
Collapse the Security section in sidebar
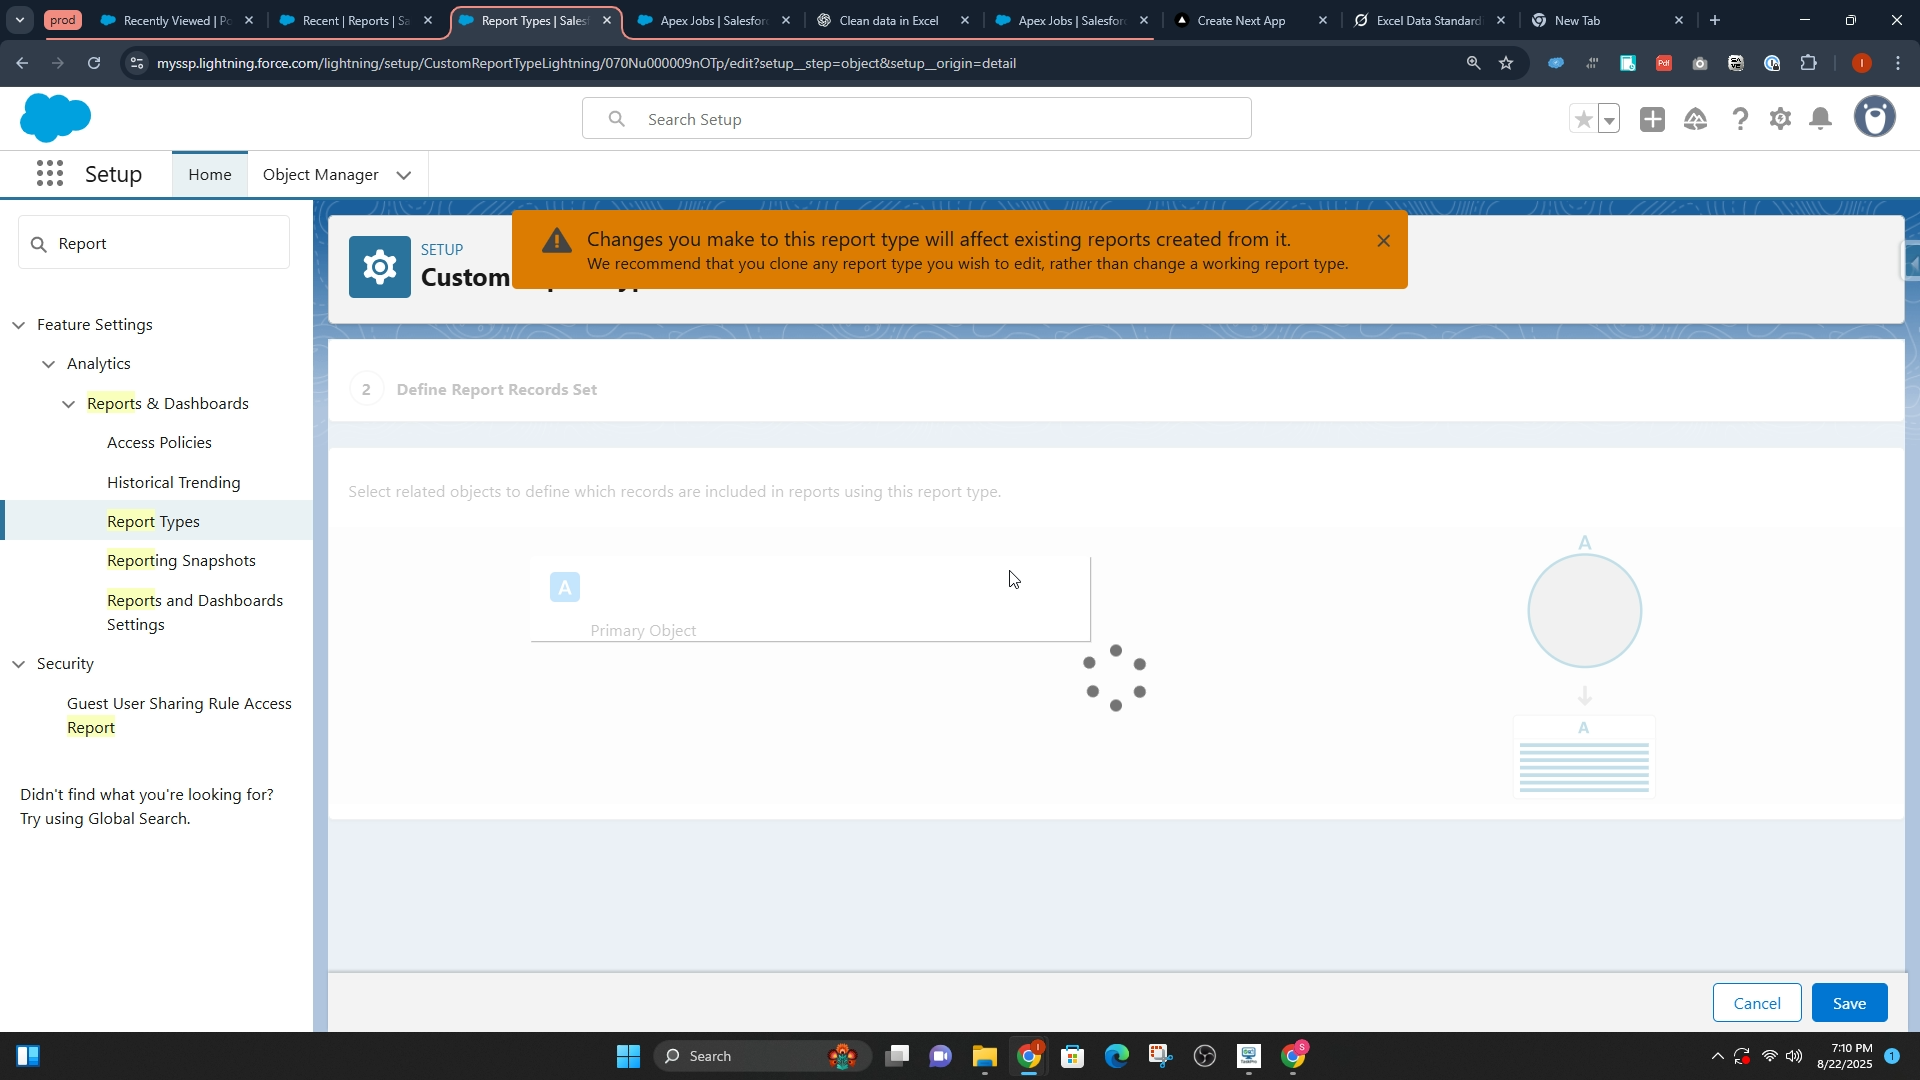click(19, 664)
